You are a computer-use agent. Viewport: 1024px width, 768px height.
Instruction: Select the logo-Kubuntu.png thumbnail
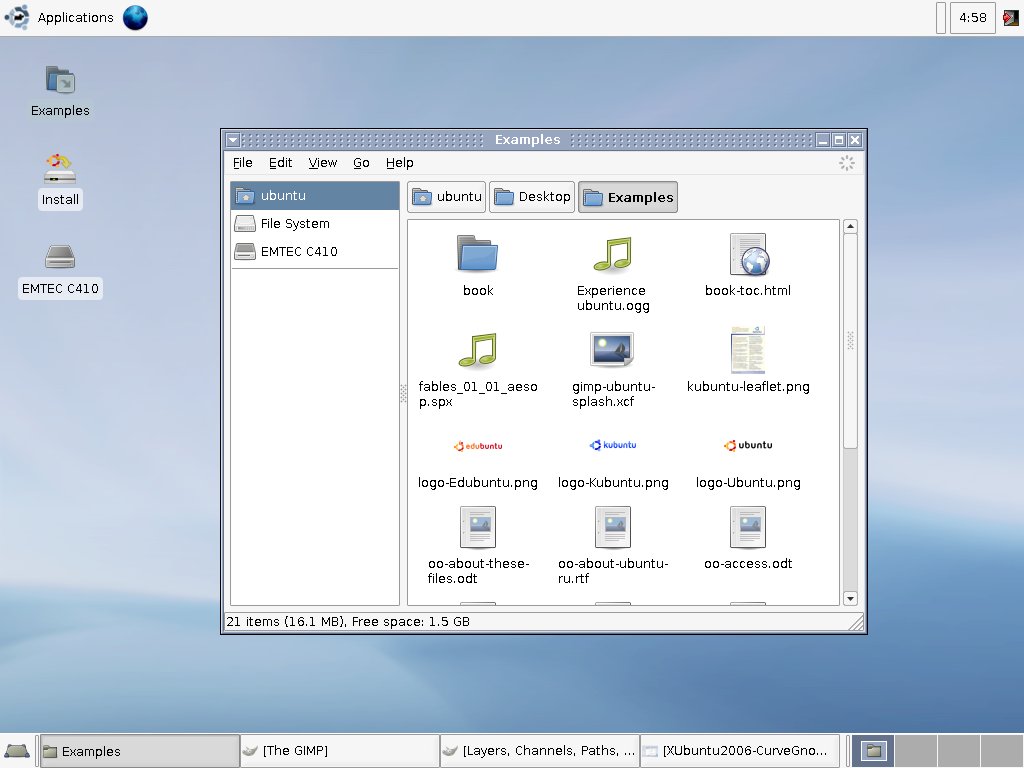(613, 445)
